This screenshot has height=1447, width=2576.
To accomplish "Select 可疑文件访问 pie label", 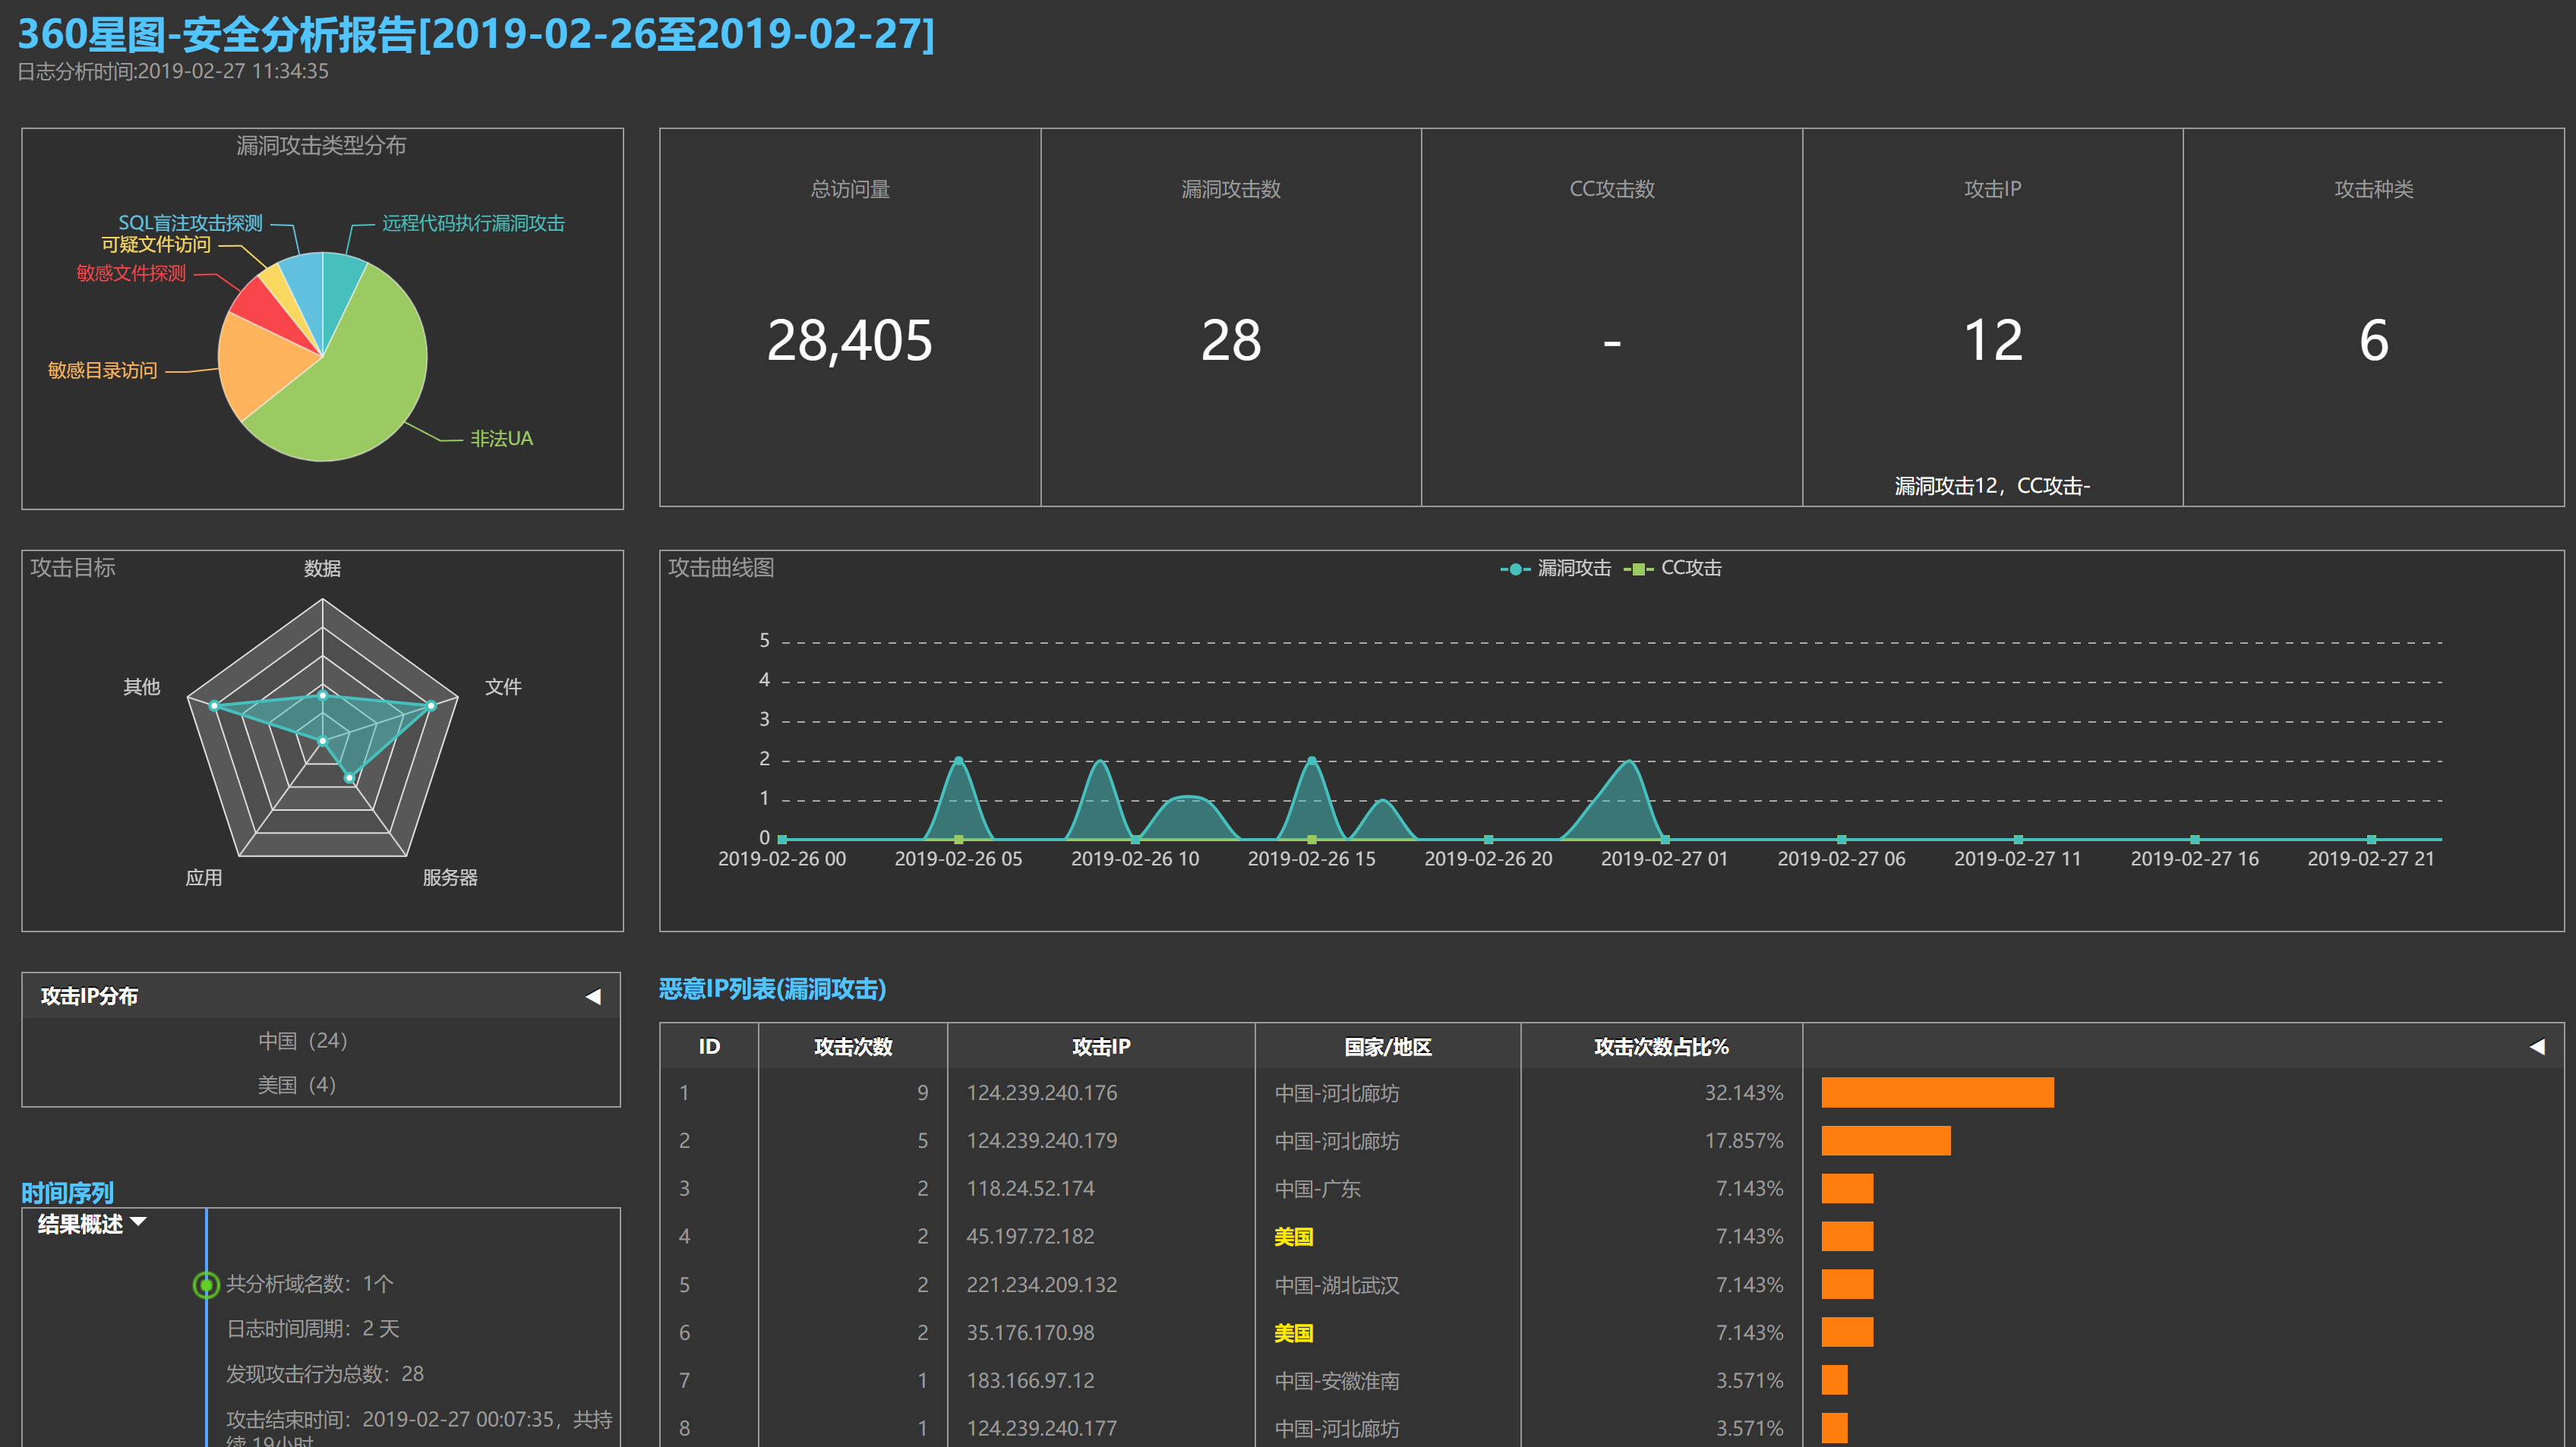I will (156, 244).
